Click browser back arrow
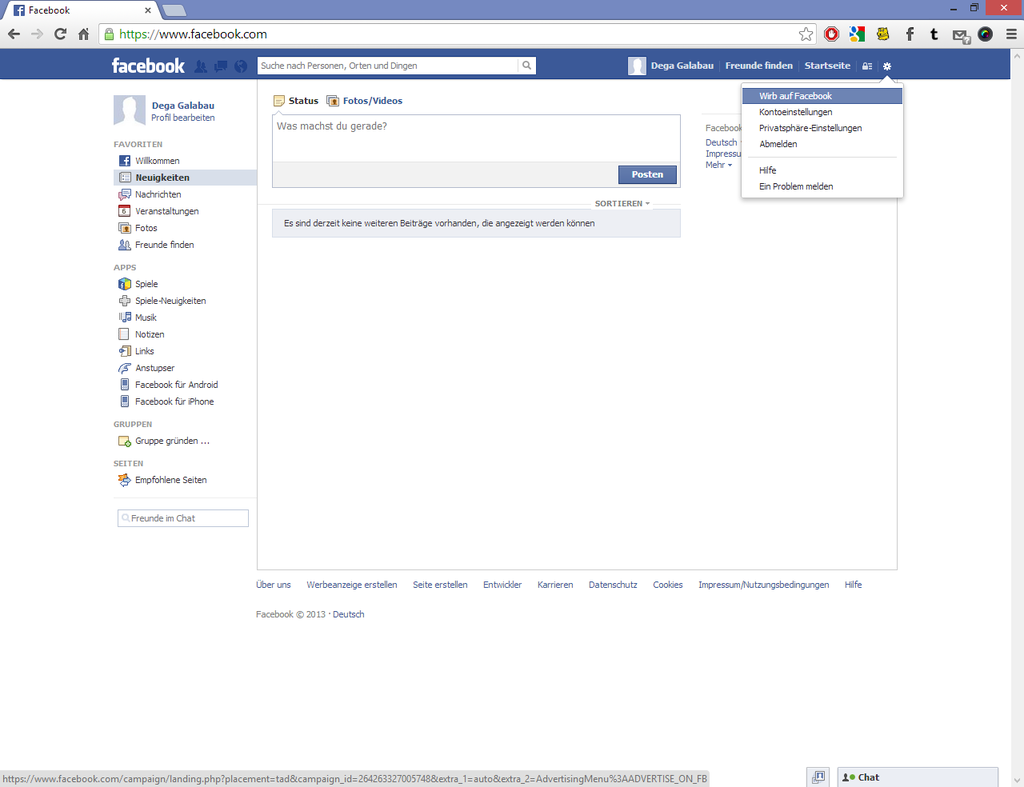 tap(14, 34)
